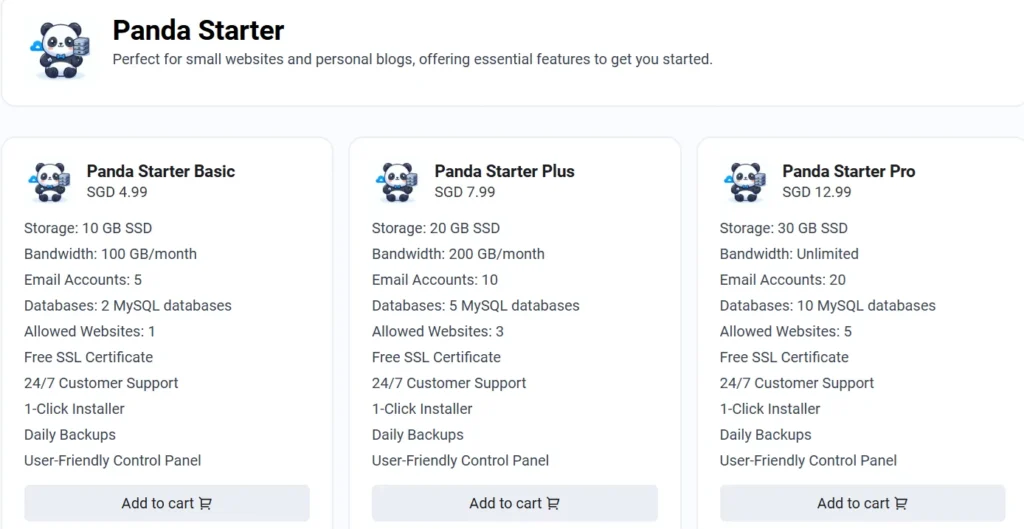Click the SGD 4.99 price label
The height and width of the screenshot is (529, 1024).
[x=117, y=192]
